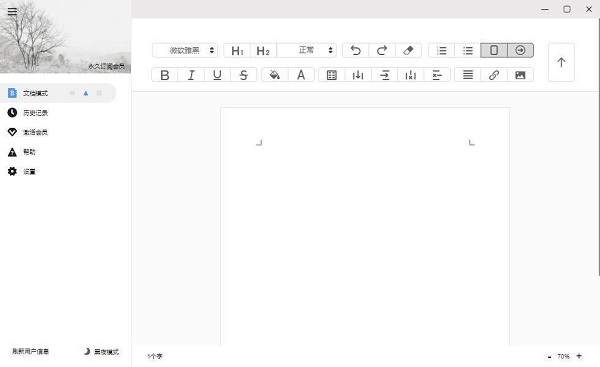The image size is (600, 367).
Task: Select 文档模式 in the sidebar
Action: coord(57,93)
